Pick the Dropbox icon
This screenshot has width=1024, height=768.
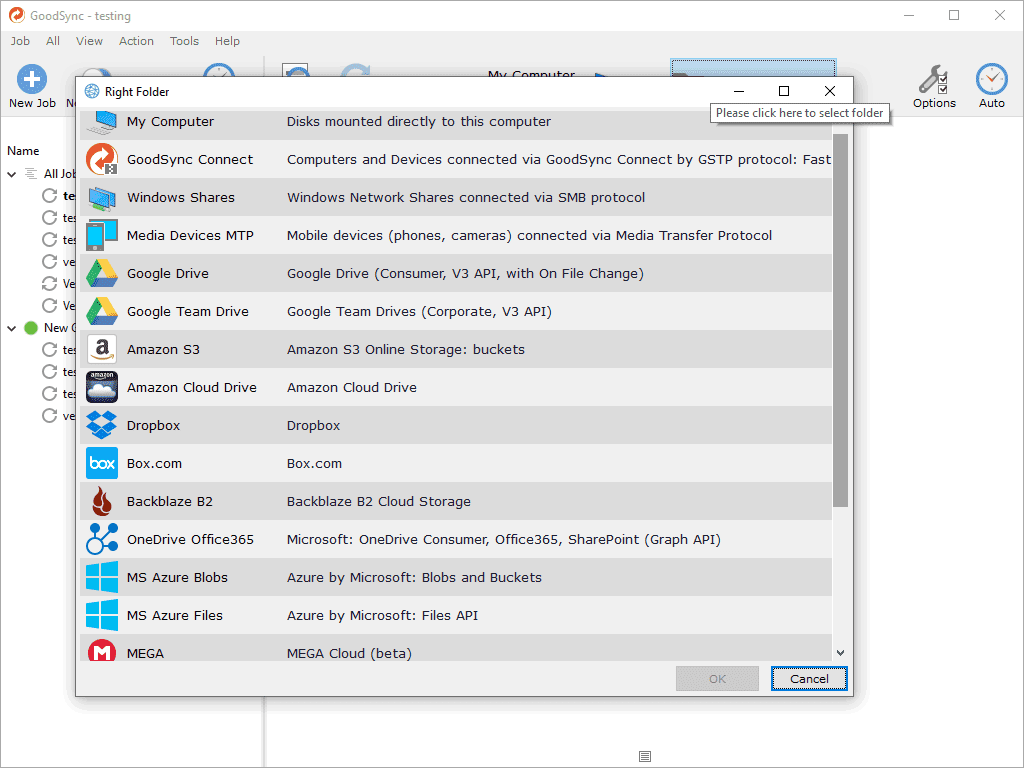pyautogui.click(x=102, y=425)
